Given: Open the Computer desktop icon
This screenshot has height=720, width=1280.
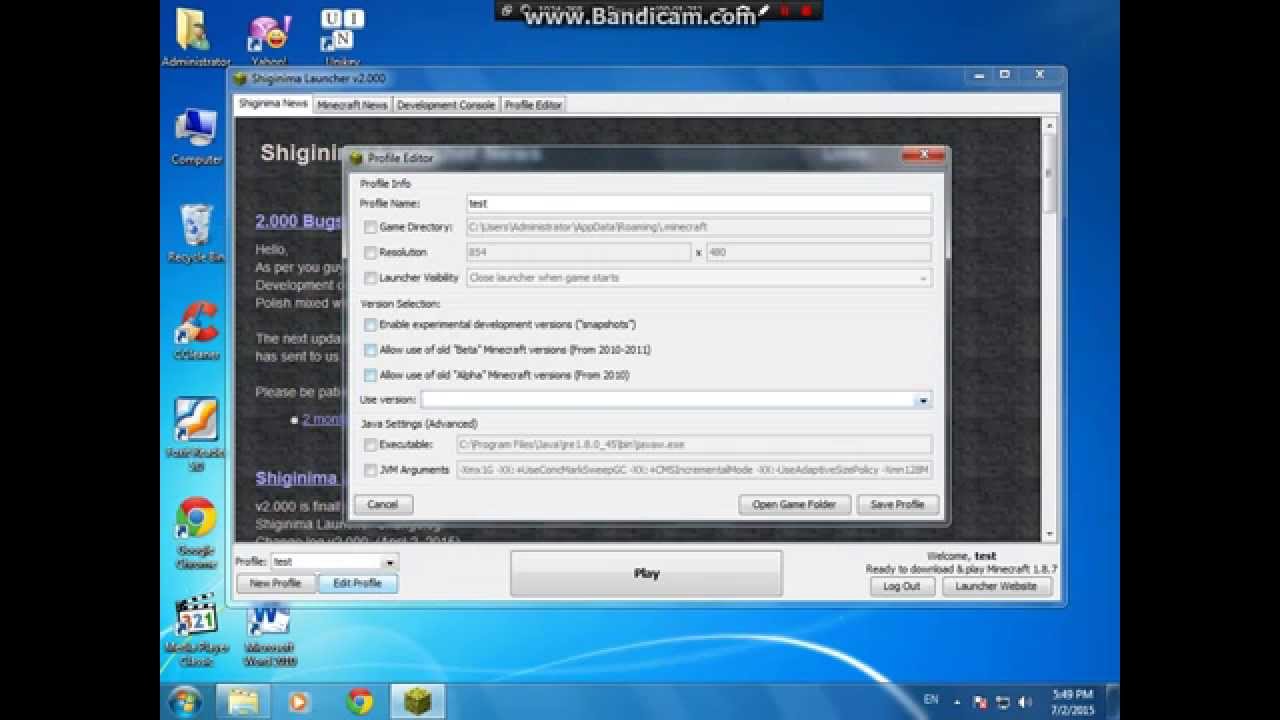Looking at the screenshot, I should [x=196, y=136].
